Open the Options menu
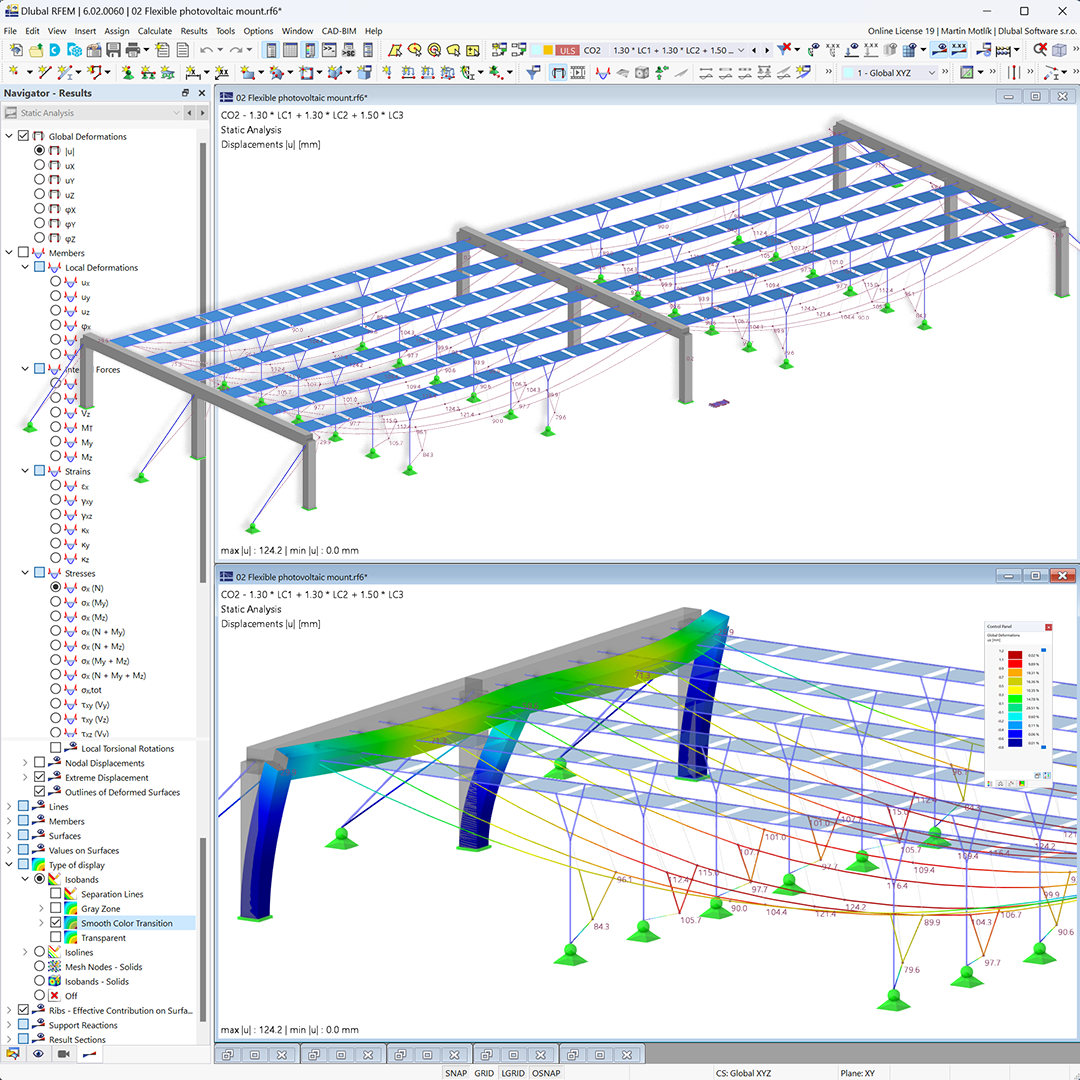Image resolution: width=1080 pixels, height=1080 pixels. (x=258, y=31)
